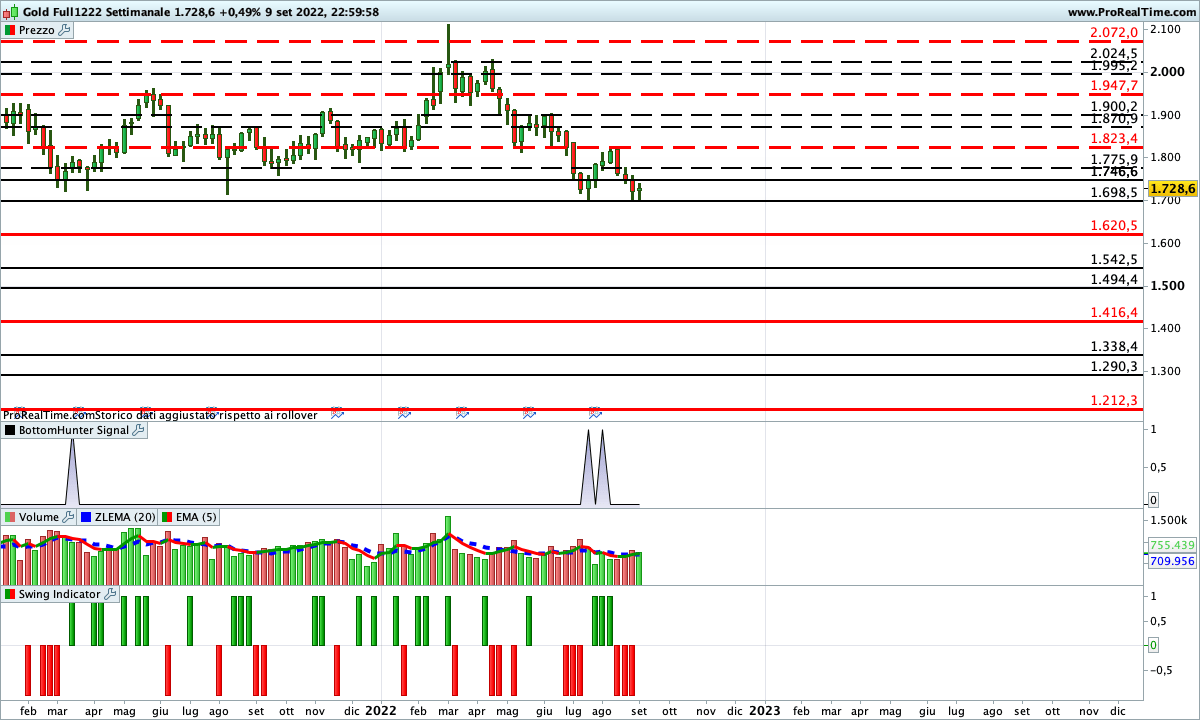Click the 2022 year label on time axis
The height and width of the screenshot is (720, 1200).
coord(380,711)
